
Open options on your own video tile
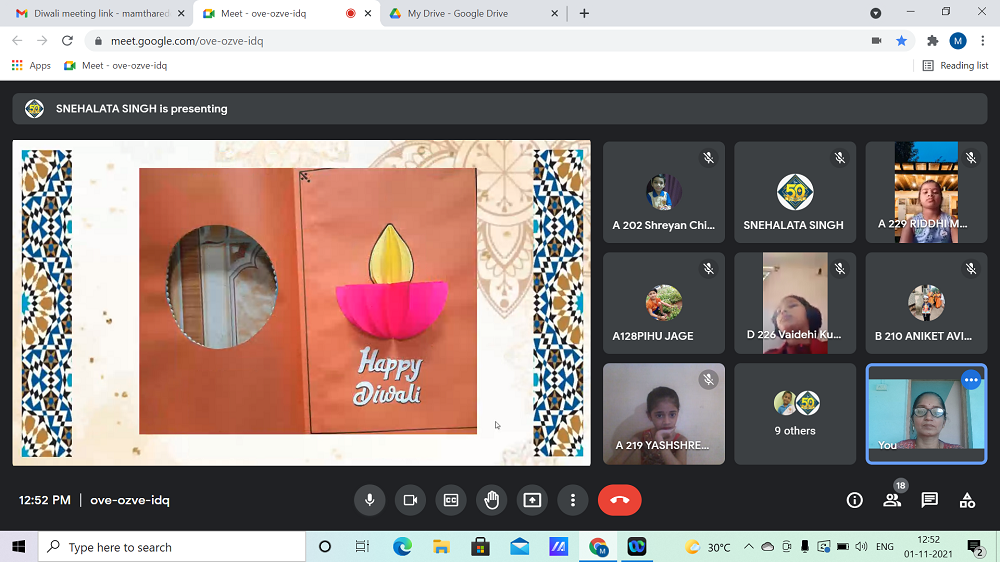[970, 380]
